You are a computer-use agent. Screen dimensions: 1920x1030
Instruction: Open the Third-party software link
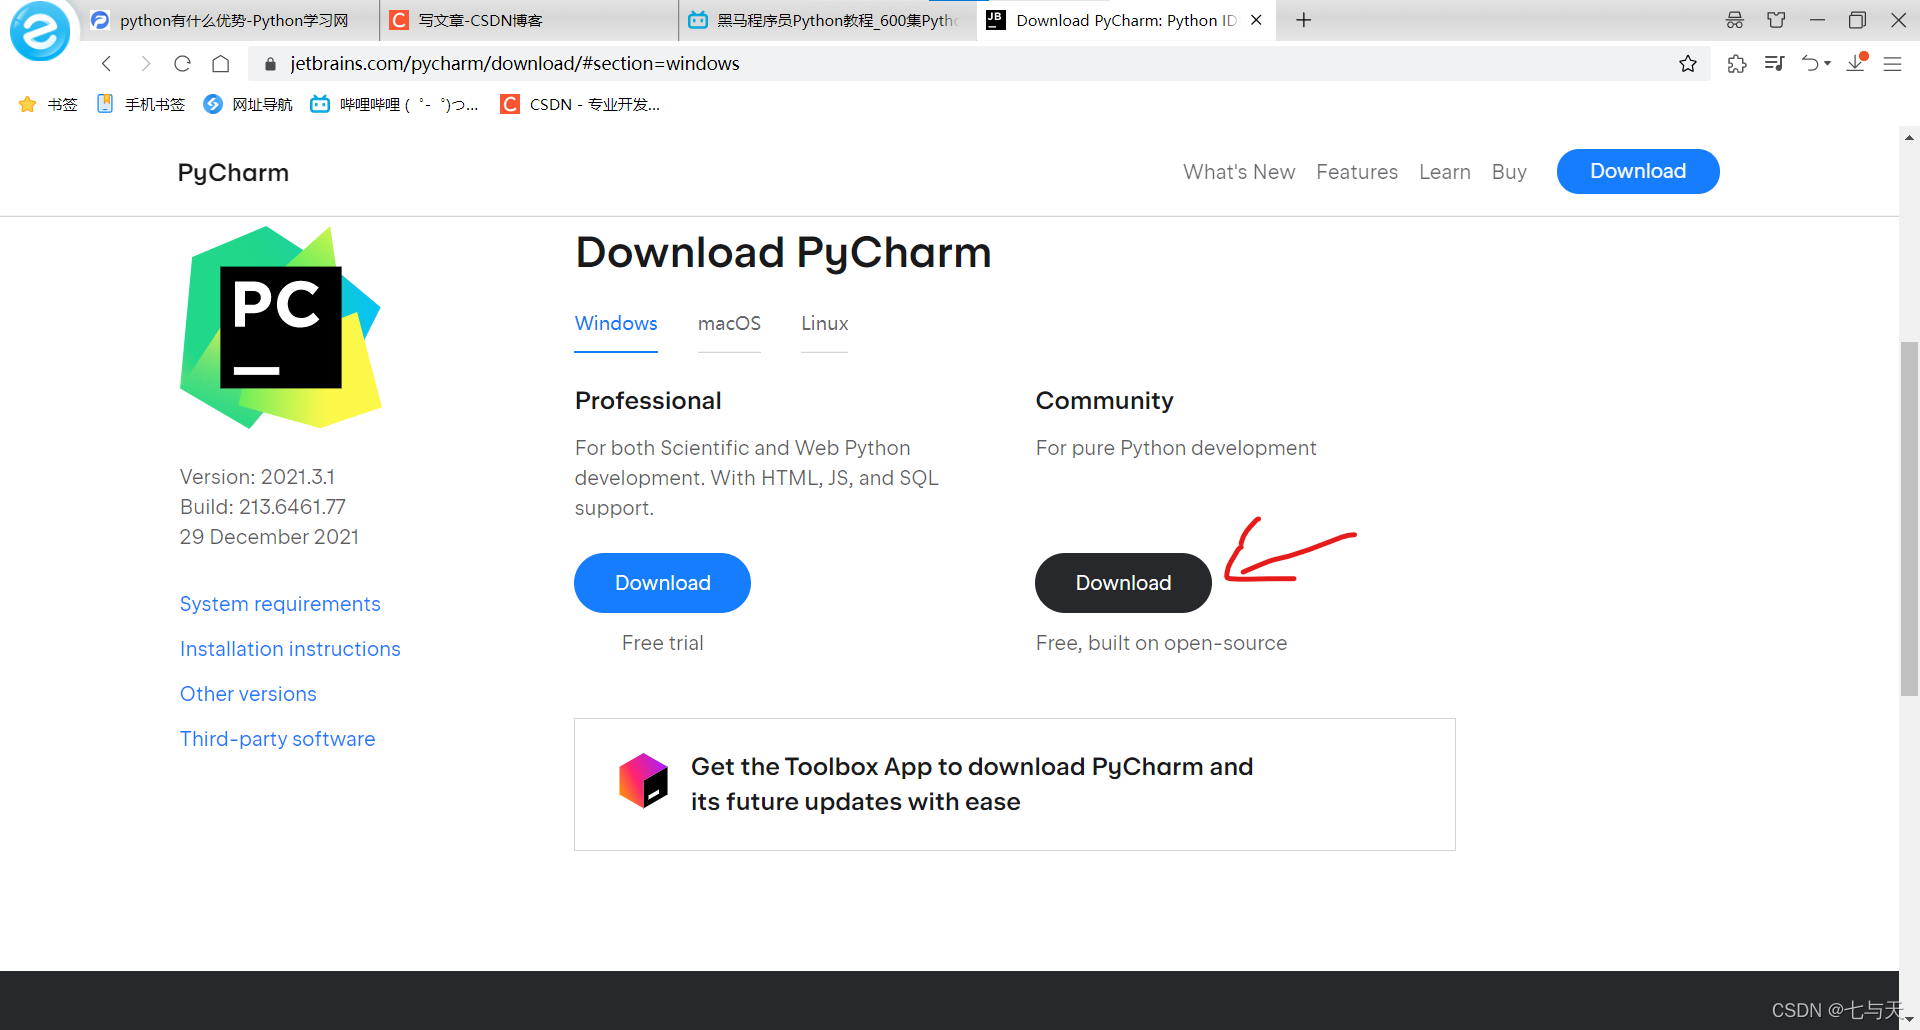pos(278,739)
